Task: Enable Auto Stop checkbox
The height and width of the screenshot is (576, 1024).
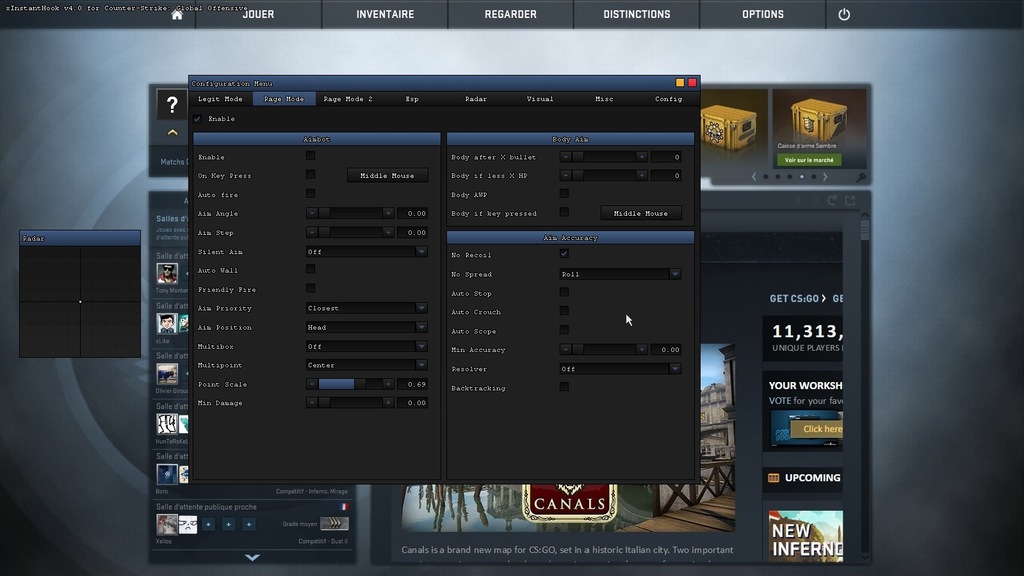Action: click(x=564, y=292)
